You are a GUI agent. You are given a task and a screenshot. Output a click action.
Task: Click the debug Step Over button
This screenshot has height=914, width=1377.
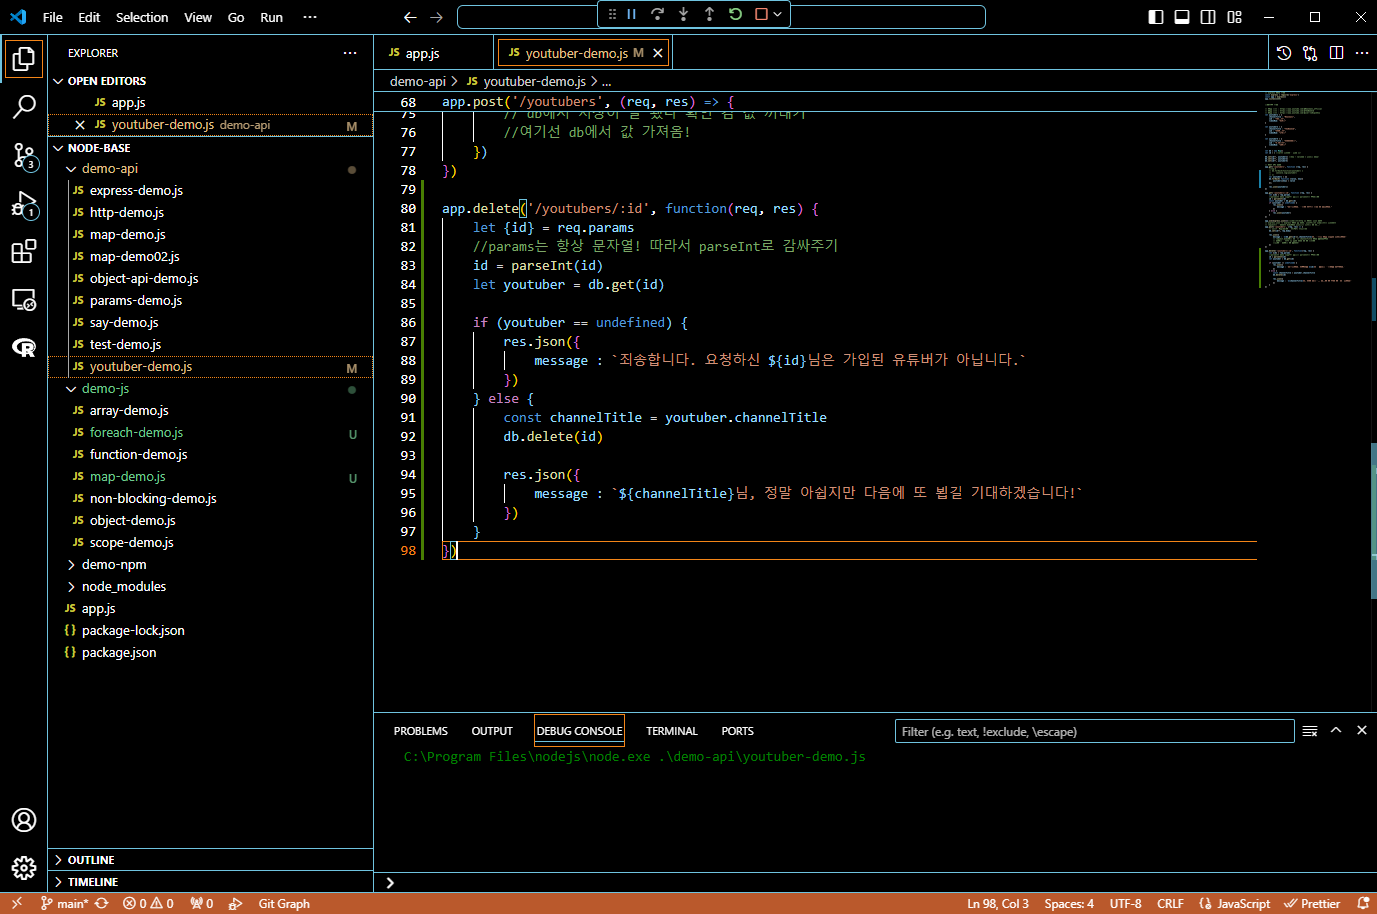657,14
